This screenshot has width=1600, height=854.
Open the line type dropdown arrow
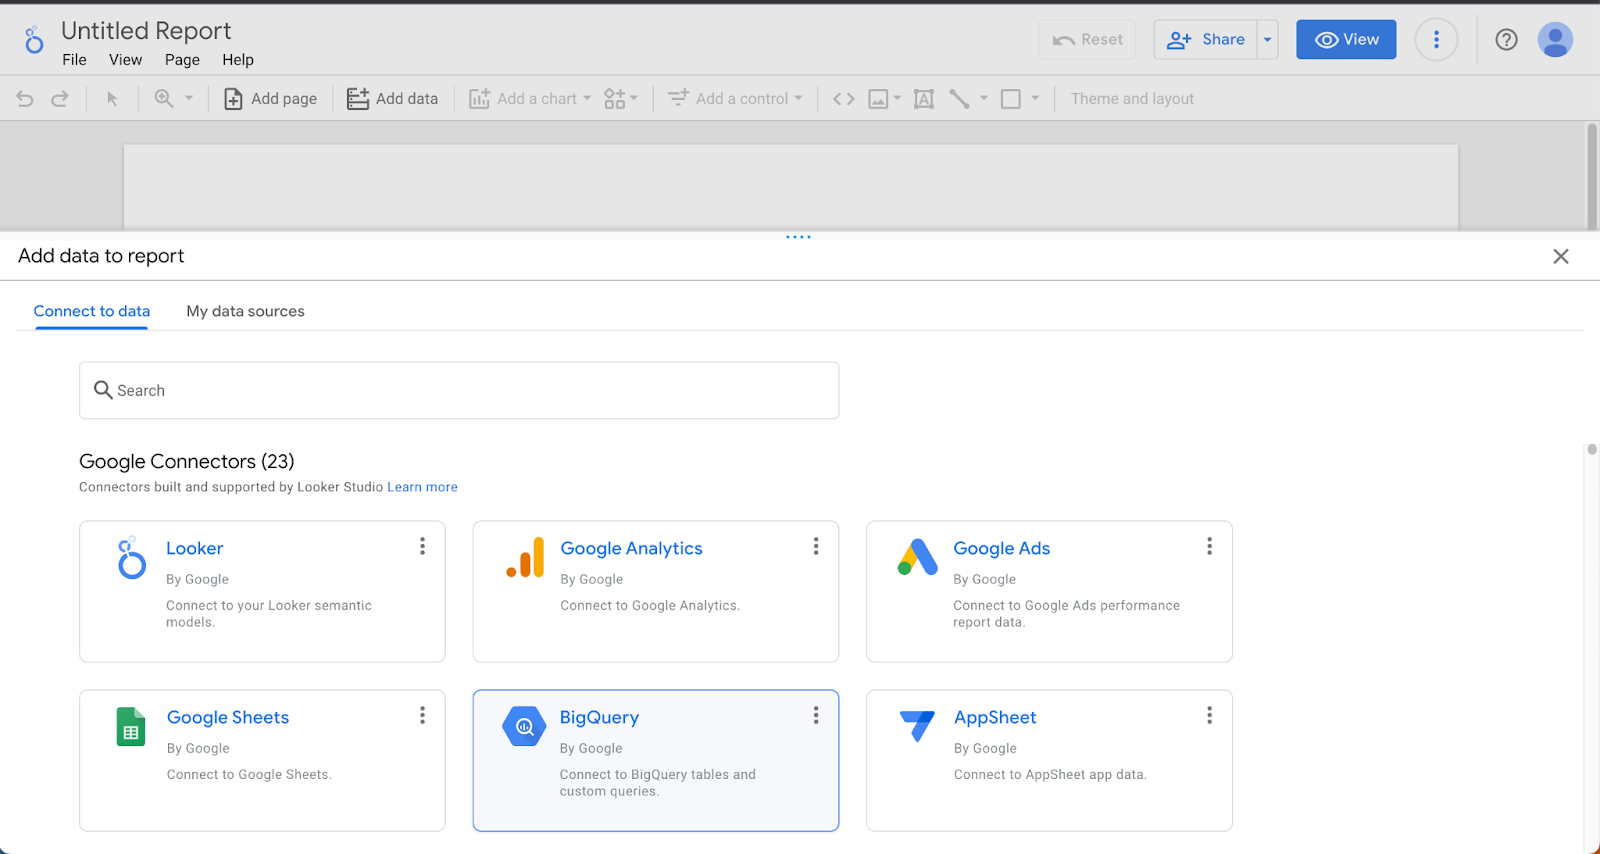point(984,98)
